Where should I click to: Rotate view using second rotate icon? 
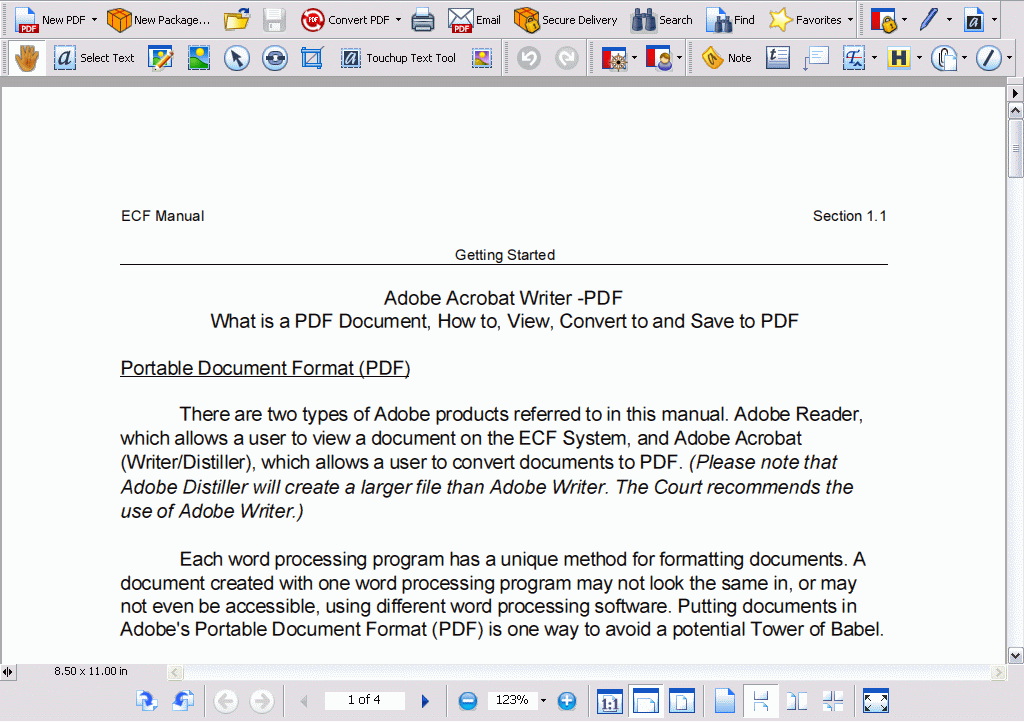click(x=184, y=701)
